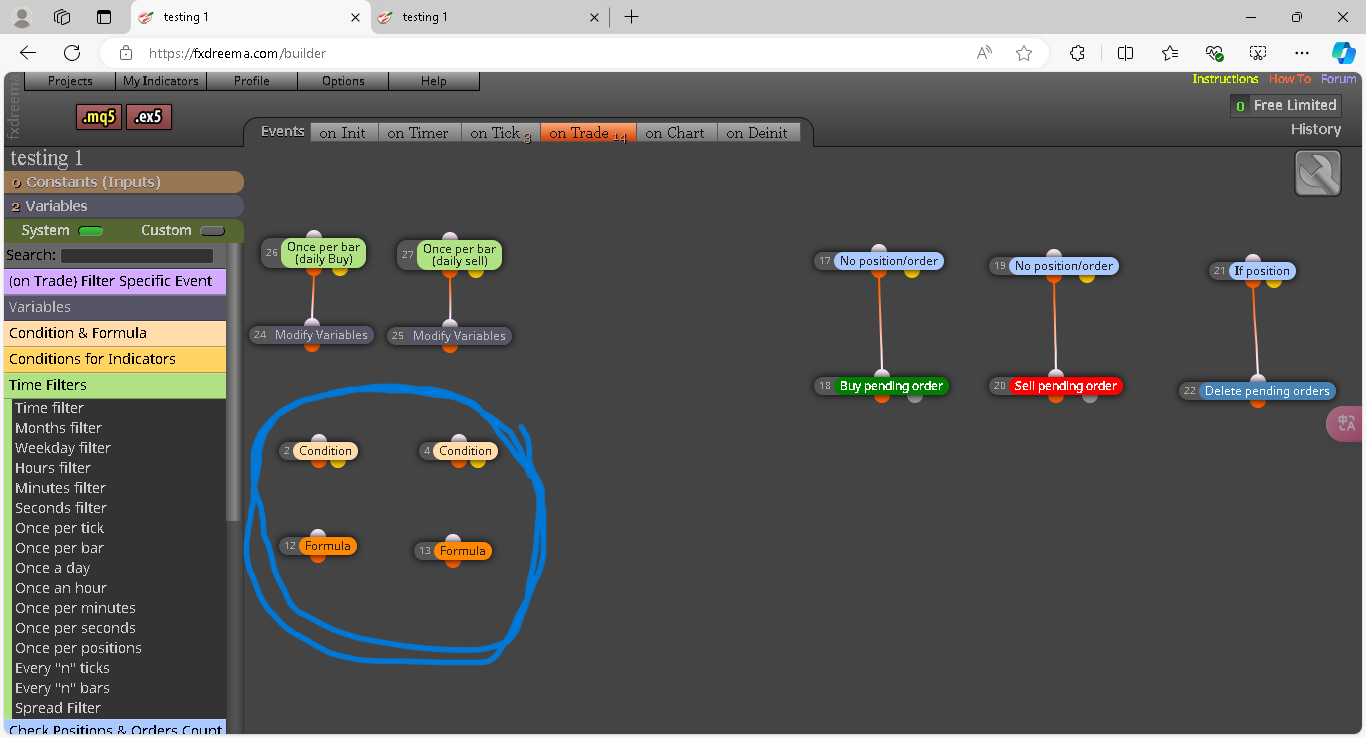Open browser settings ellipsis menu
This screenshot has width=1366, height=738.
1301,53
